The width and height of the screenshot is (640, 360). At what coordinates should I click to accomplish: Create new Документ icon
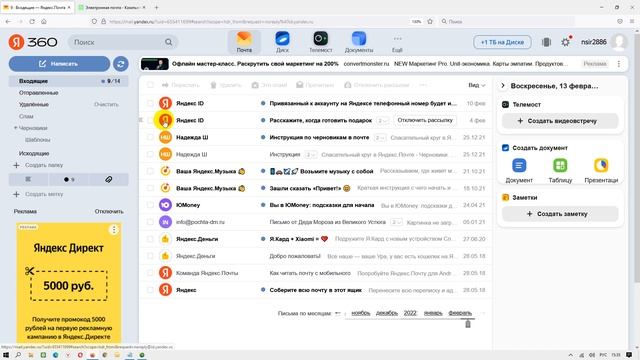coord(519,165)
